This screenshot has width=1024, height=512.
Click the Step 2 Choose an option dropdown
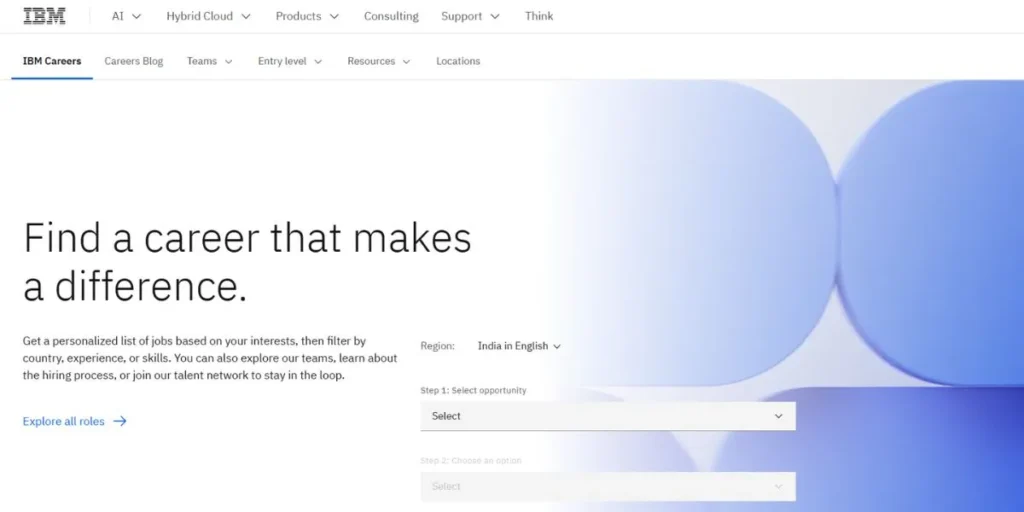point(607,486)
